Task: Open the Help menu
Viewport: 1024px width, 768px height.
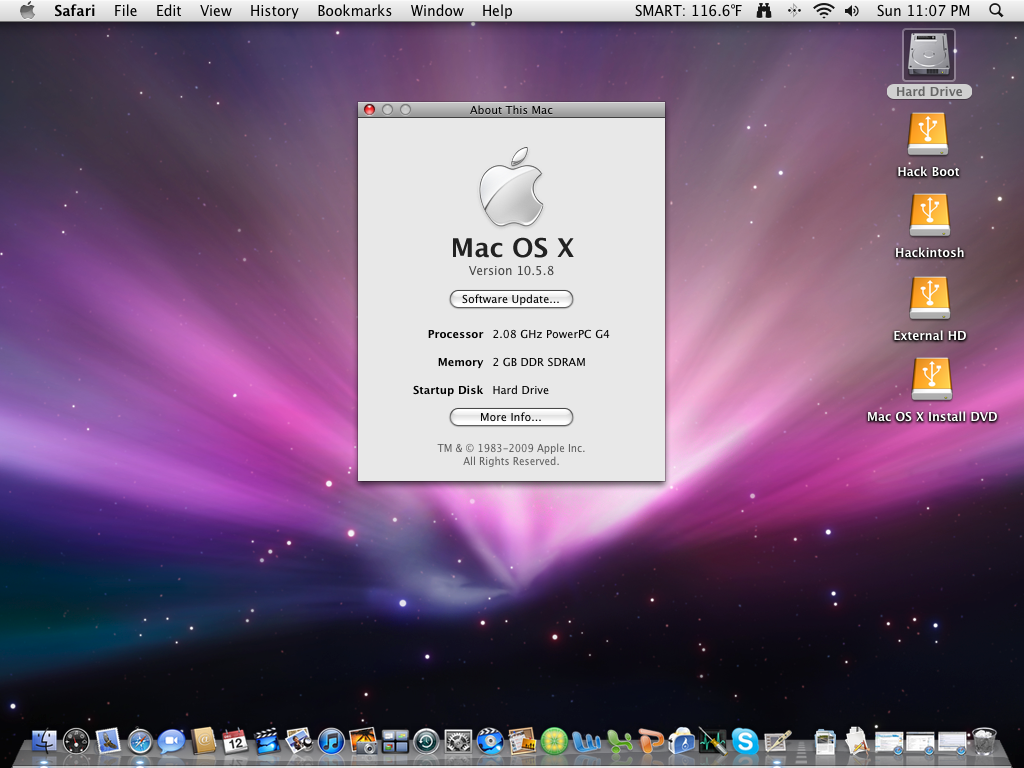Action: [497, 10]
